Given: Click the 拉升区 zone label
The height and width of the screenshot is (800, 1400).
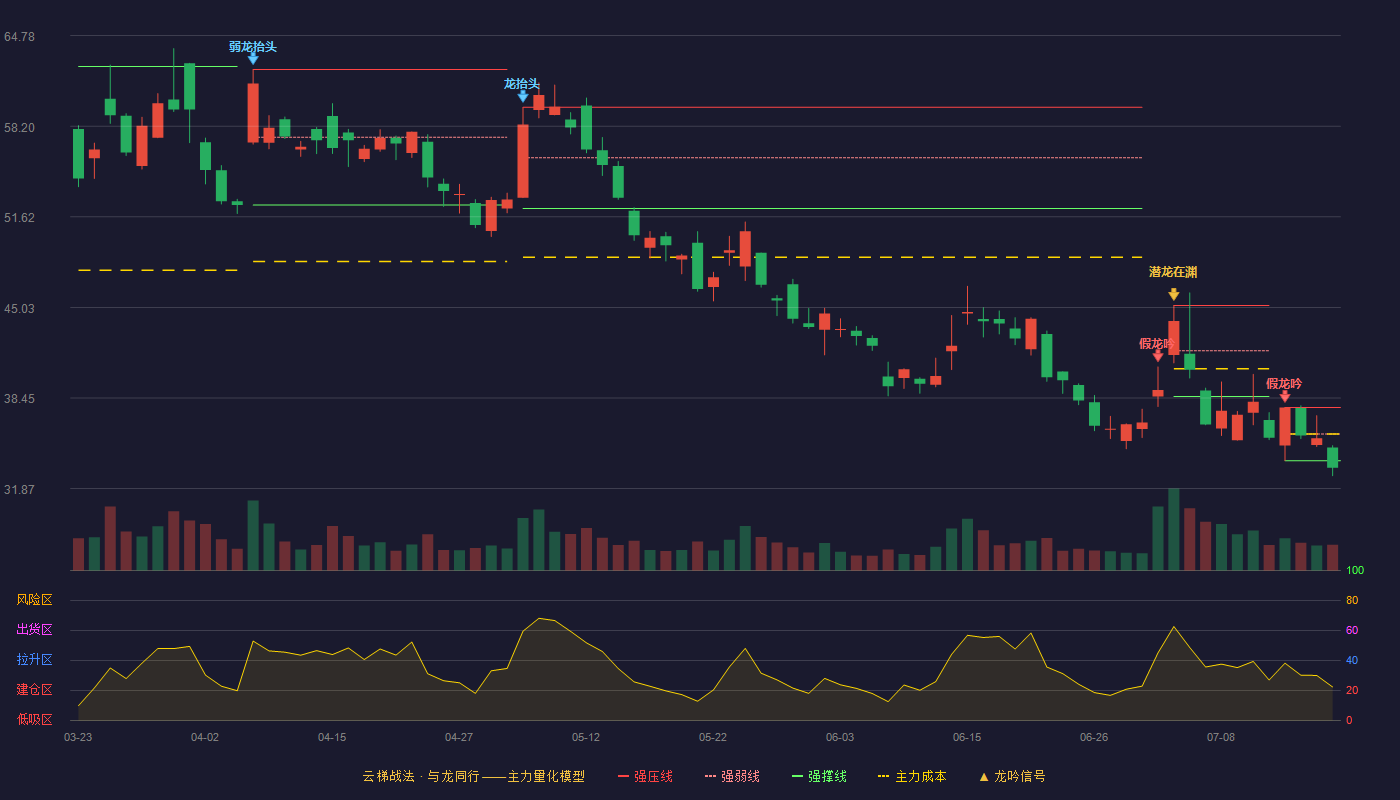Looking at the screenshot, I should [34, 660].
